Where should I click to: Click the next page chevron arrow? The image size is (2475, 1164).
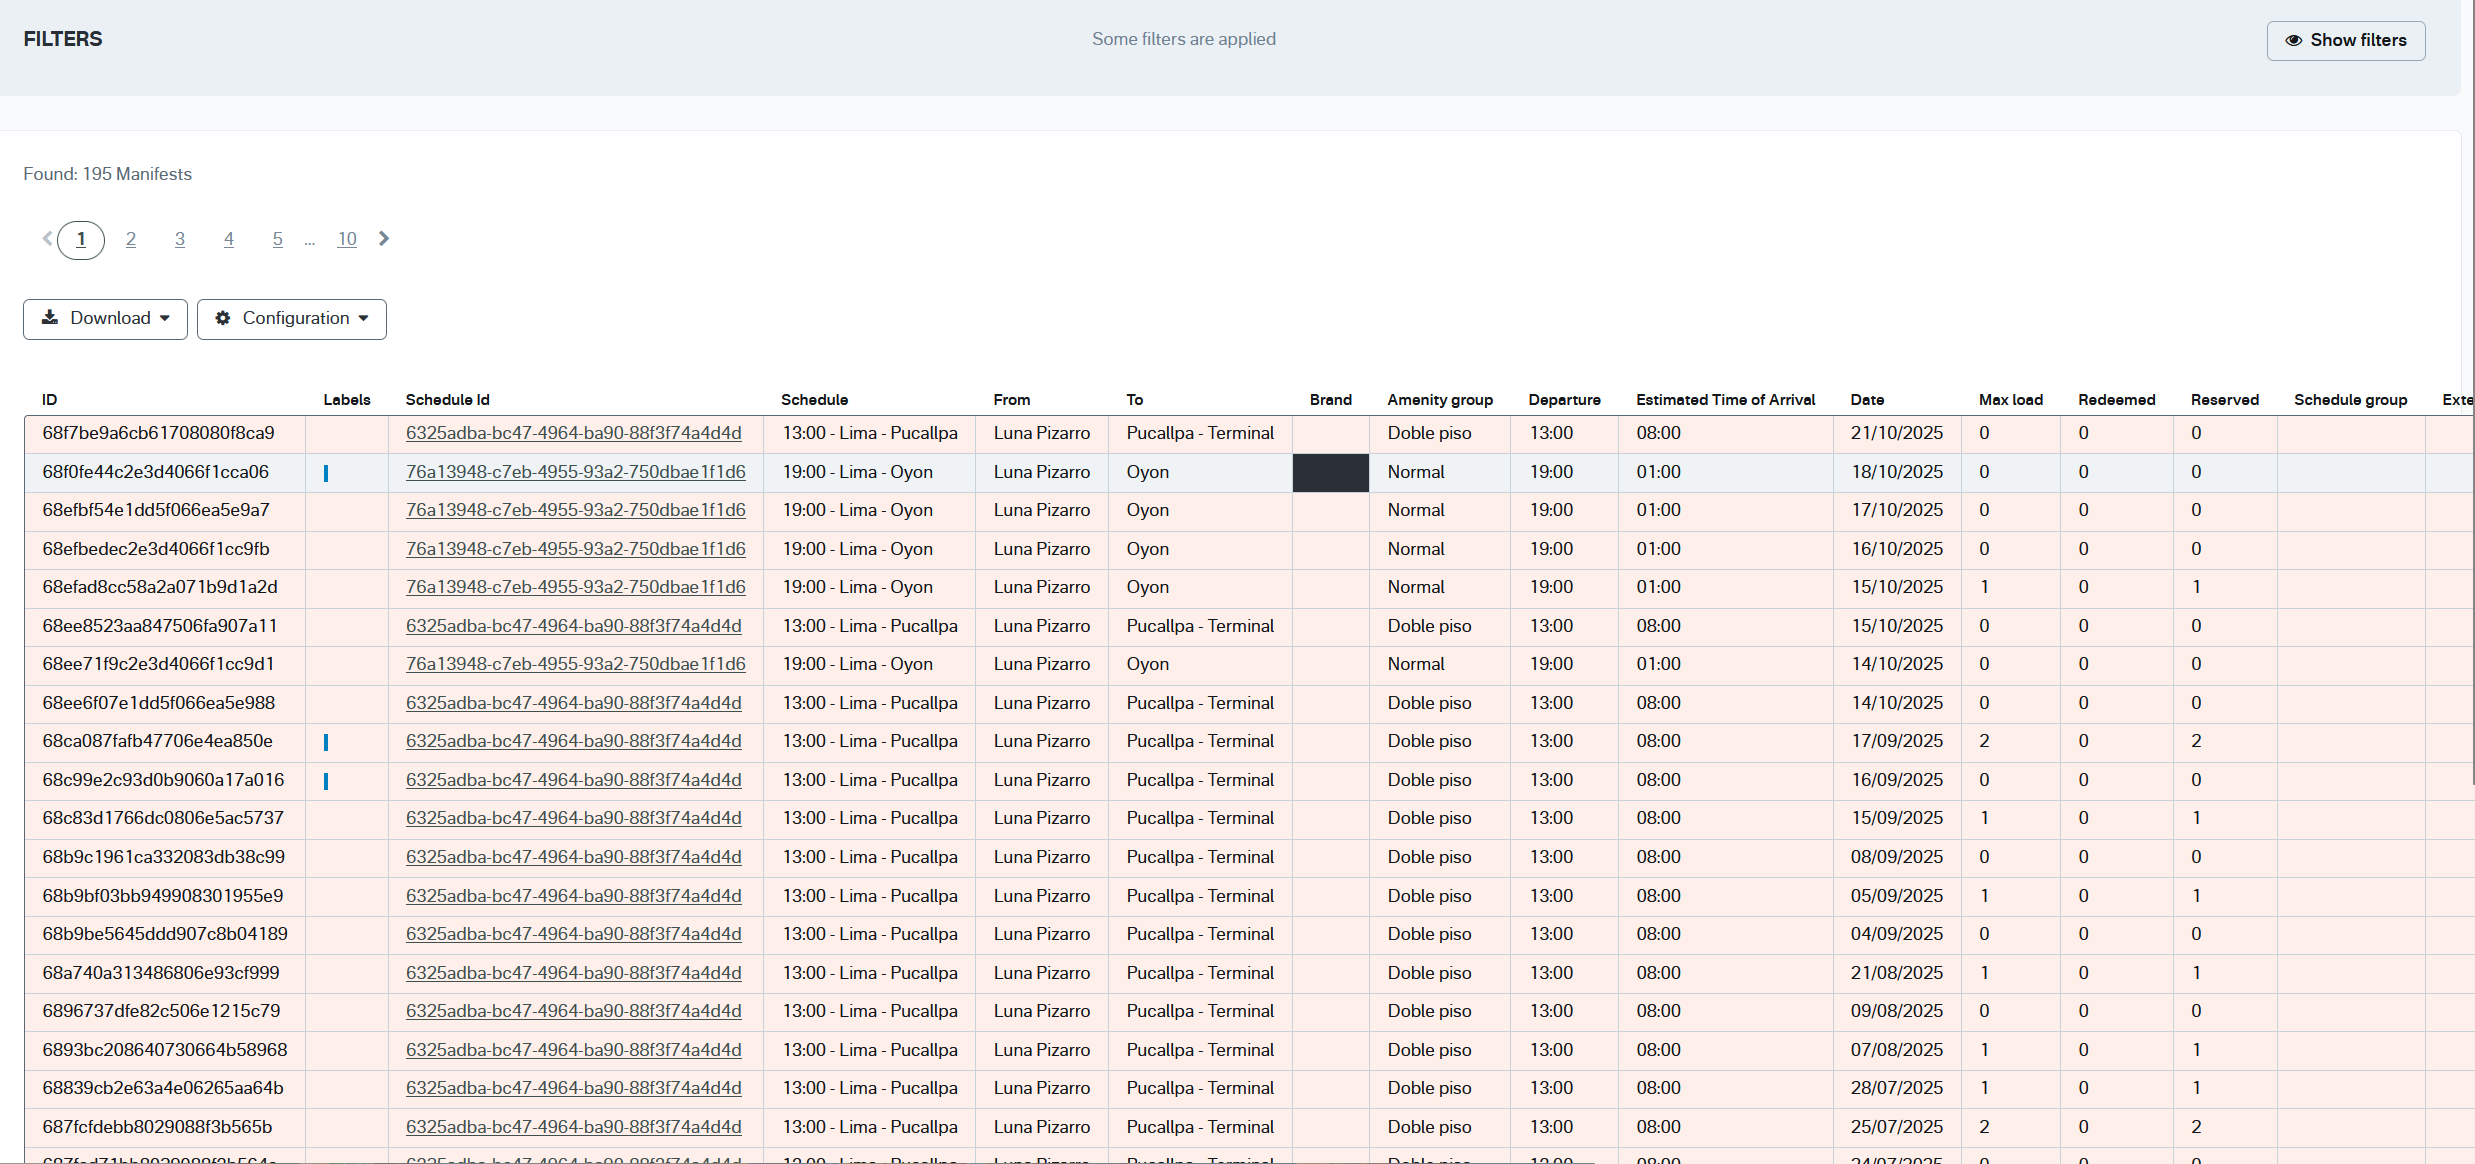pyautogui.click(x=384, y=239)
